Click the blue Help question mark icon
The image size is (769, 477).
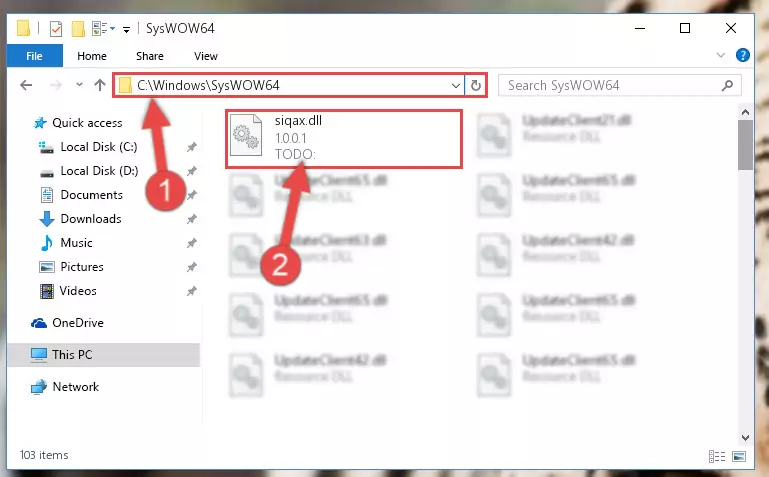(743, 55)
